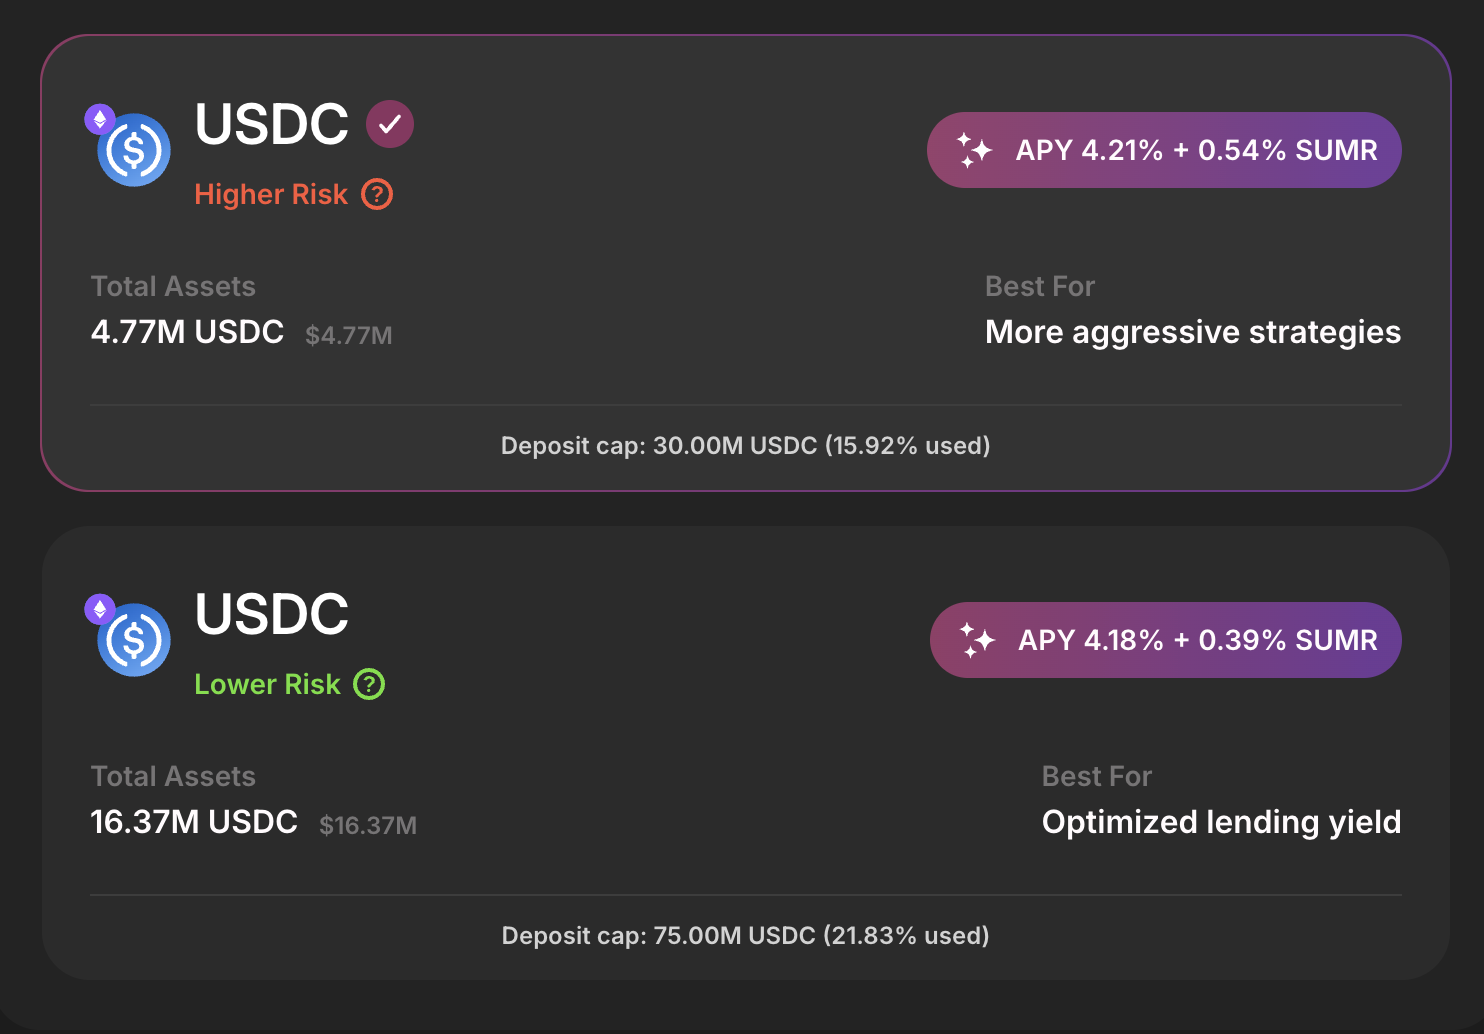Click the USDC coin icon in Higher Risk card
The height and width of the screenshot is (1034, 1484).
click(x=134, y=150)
